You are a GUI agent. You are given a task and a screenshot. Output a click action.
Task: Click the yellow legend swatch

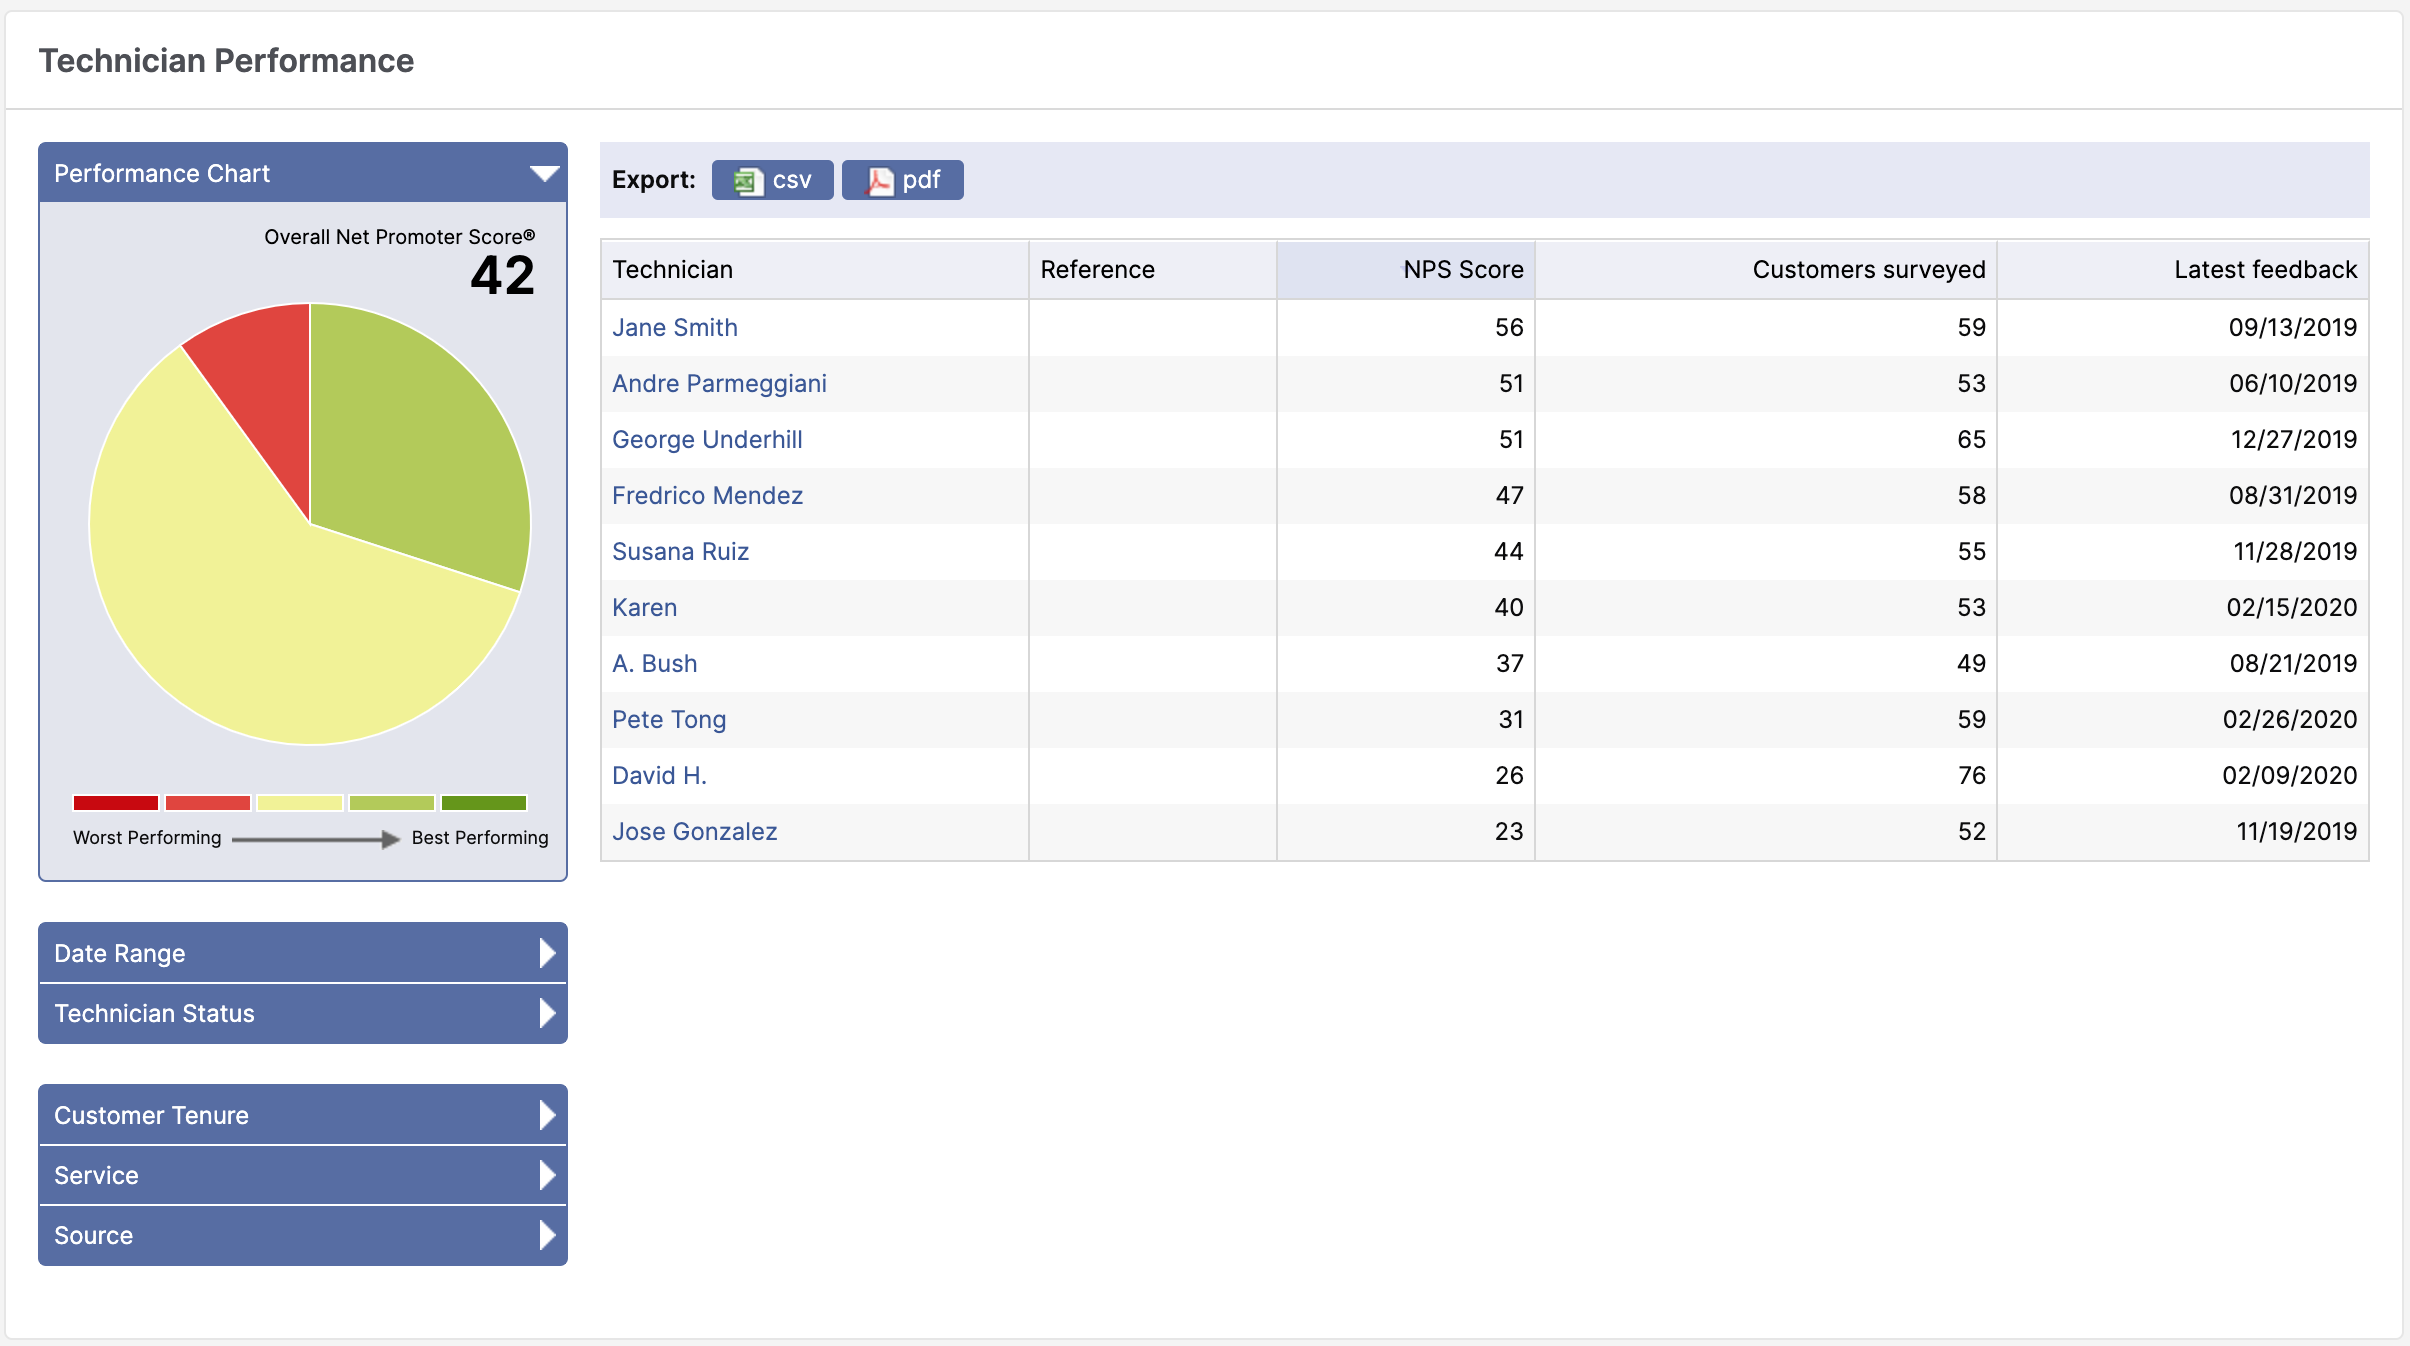(300, 803)
